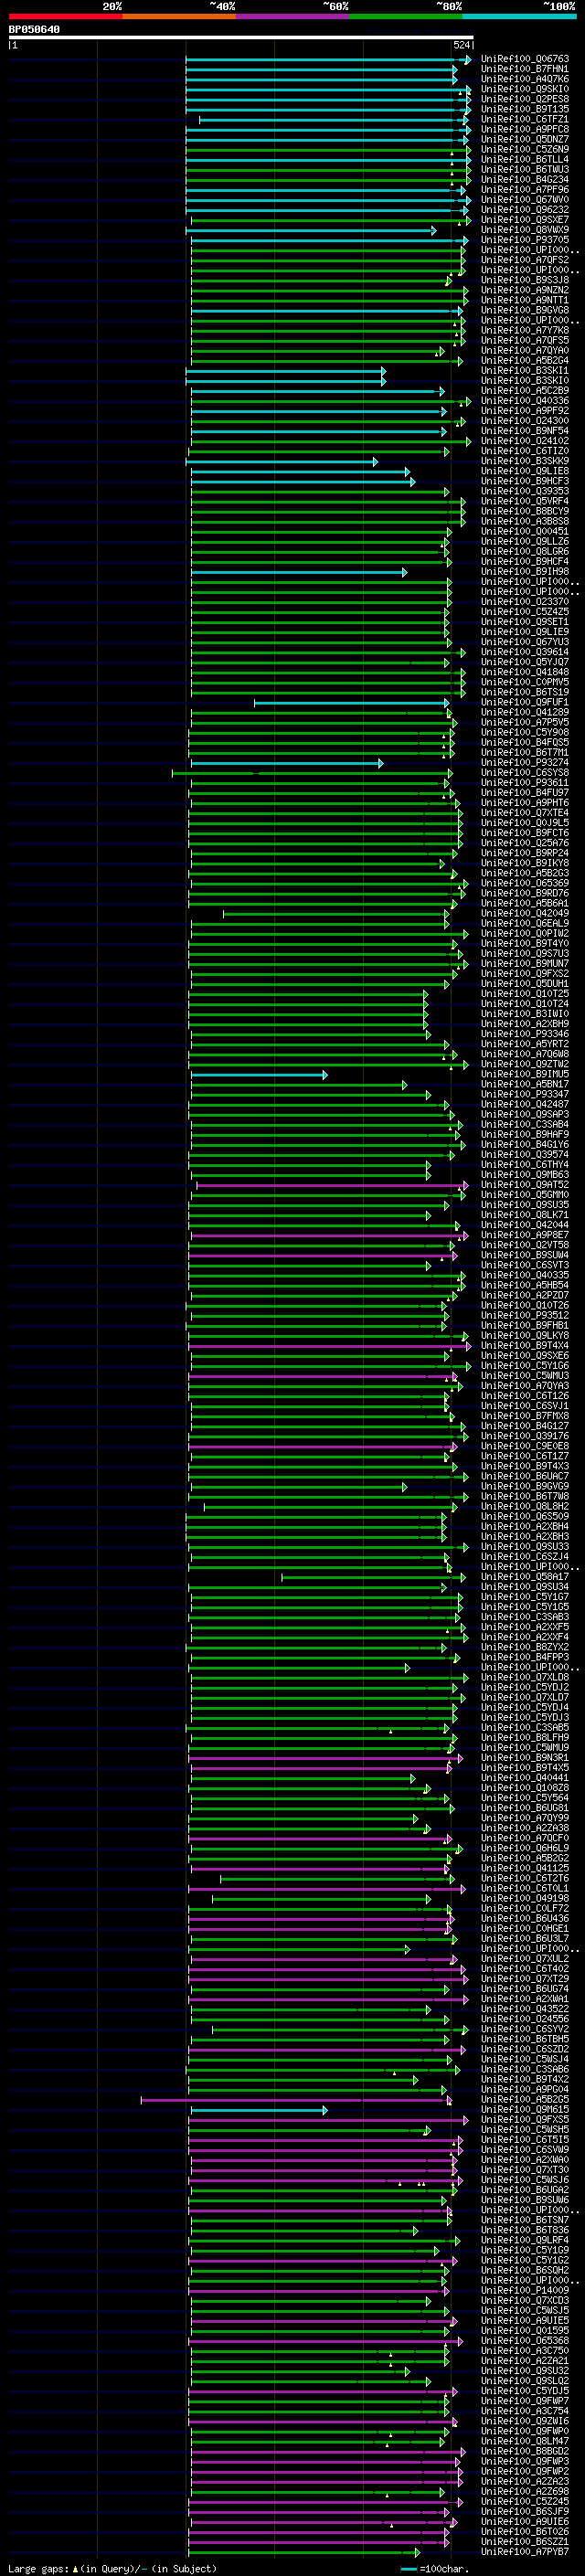585x2576 pixels.
Task: Select the purple ~60% identity legend segment
Action: tap(293, 17)
